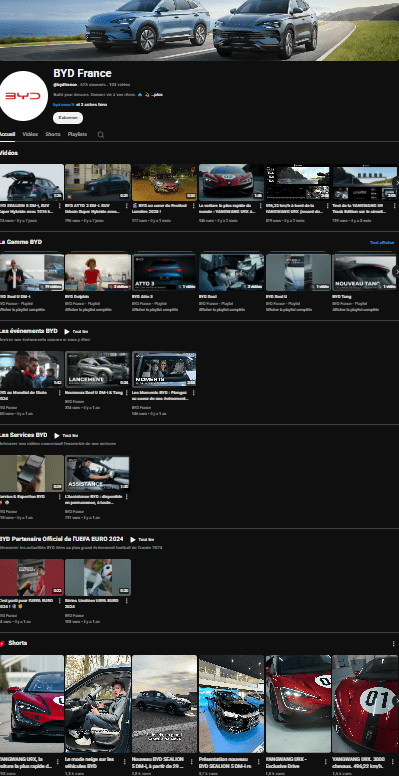Open the ASSISTANCE service video thumbnail

pyautogui.click(x=98, y=473)
